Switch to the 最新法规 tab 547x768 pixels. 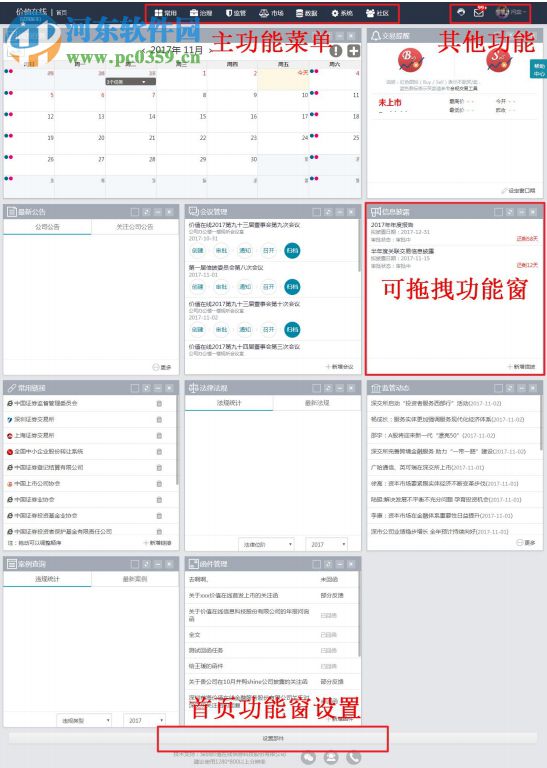(x=317, y=403)
